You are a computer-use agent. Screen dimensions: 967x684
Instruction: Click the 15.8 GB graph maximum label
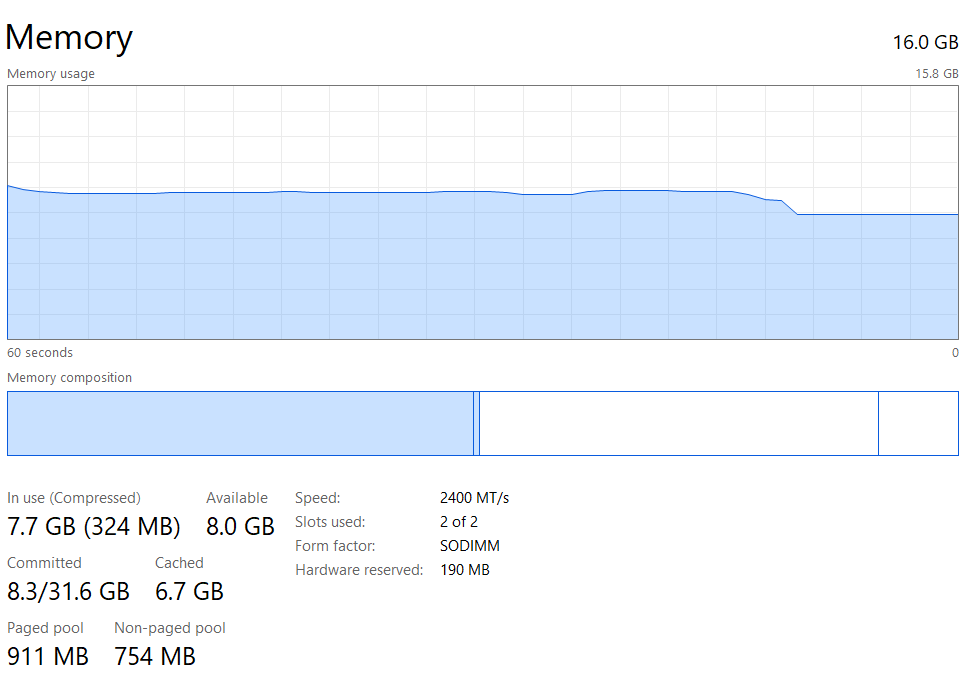937,74
